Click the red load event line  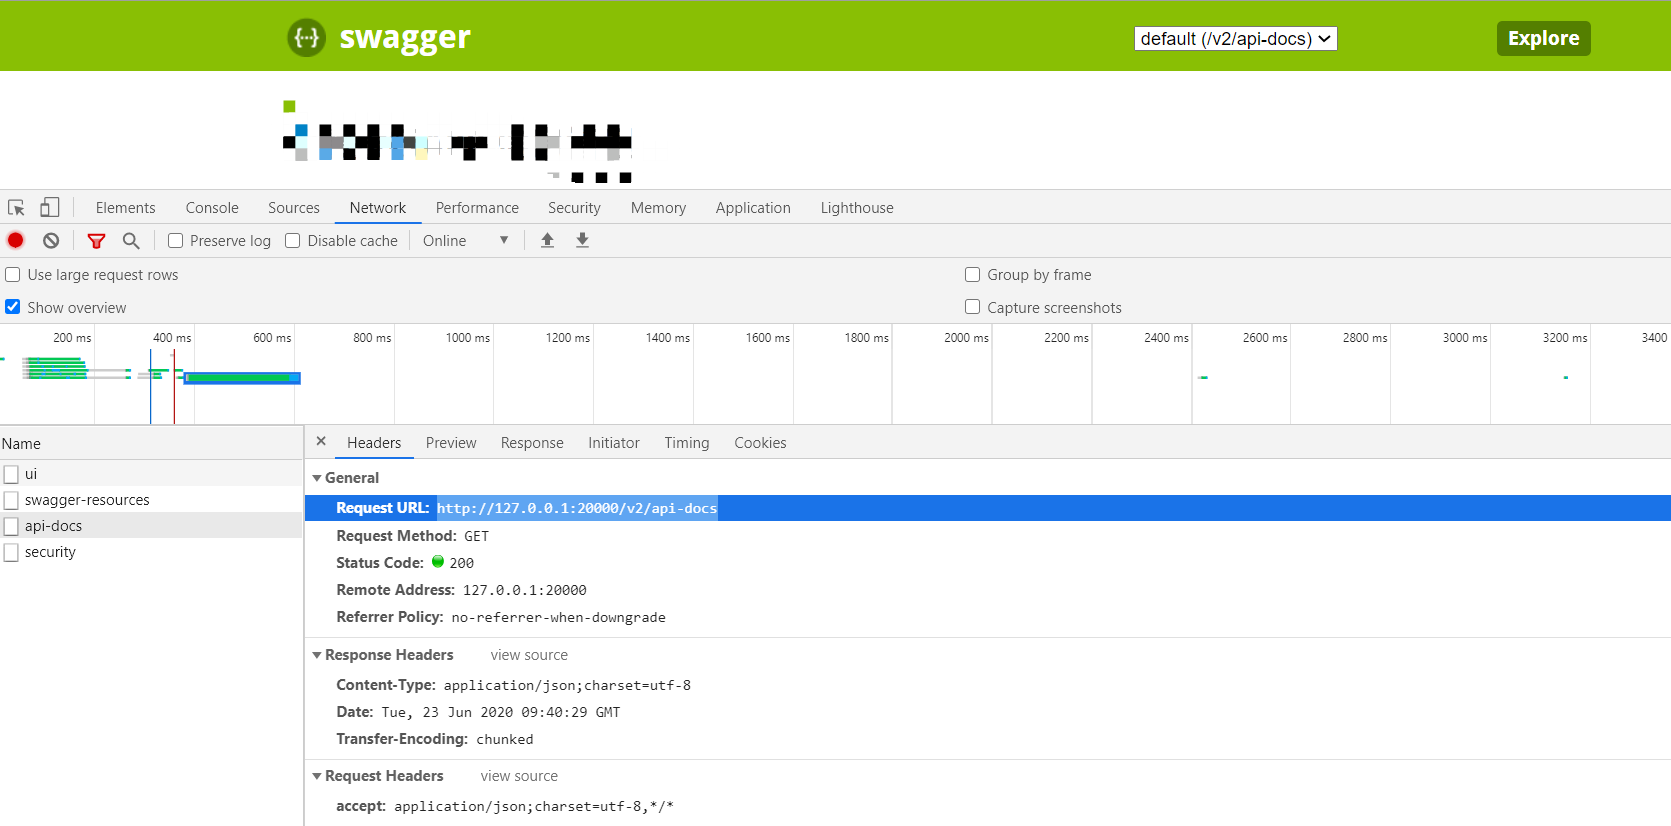(x=174, y=387)
